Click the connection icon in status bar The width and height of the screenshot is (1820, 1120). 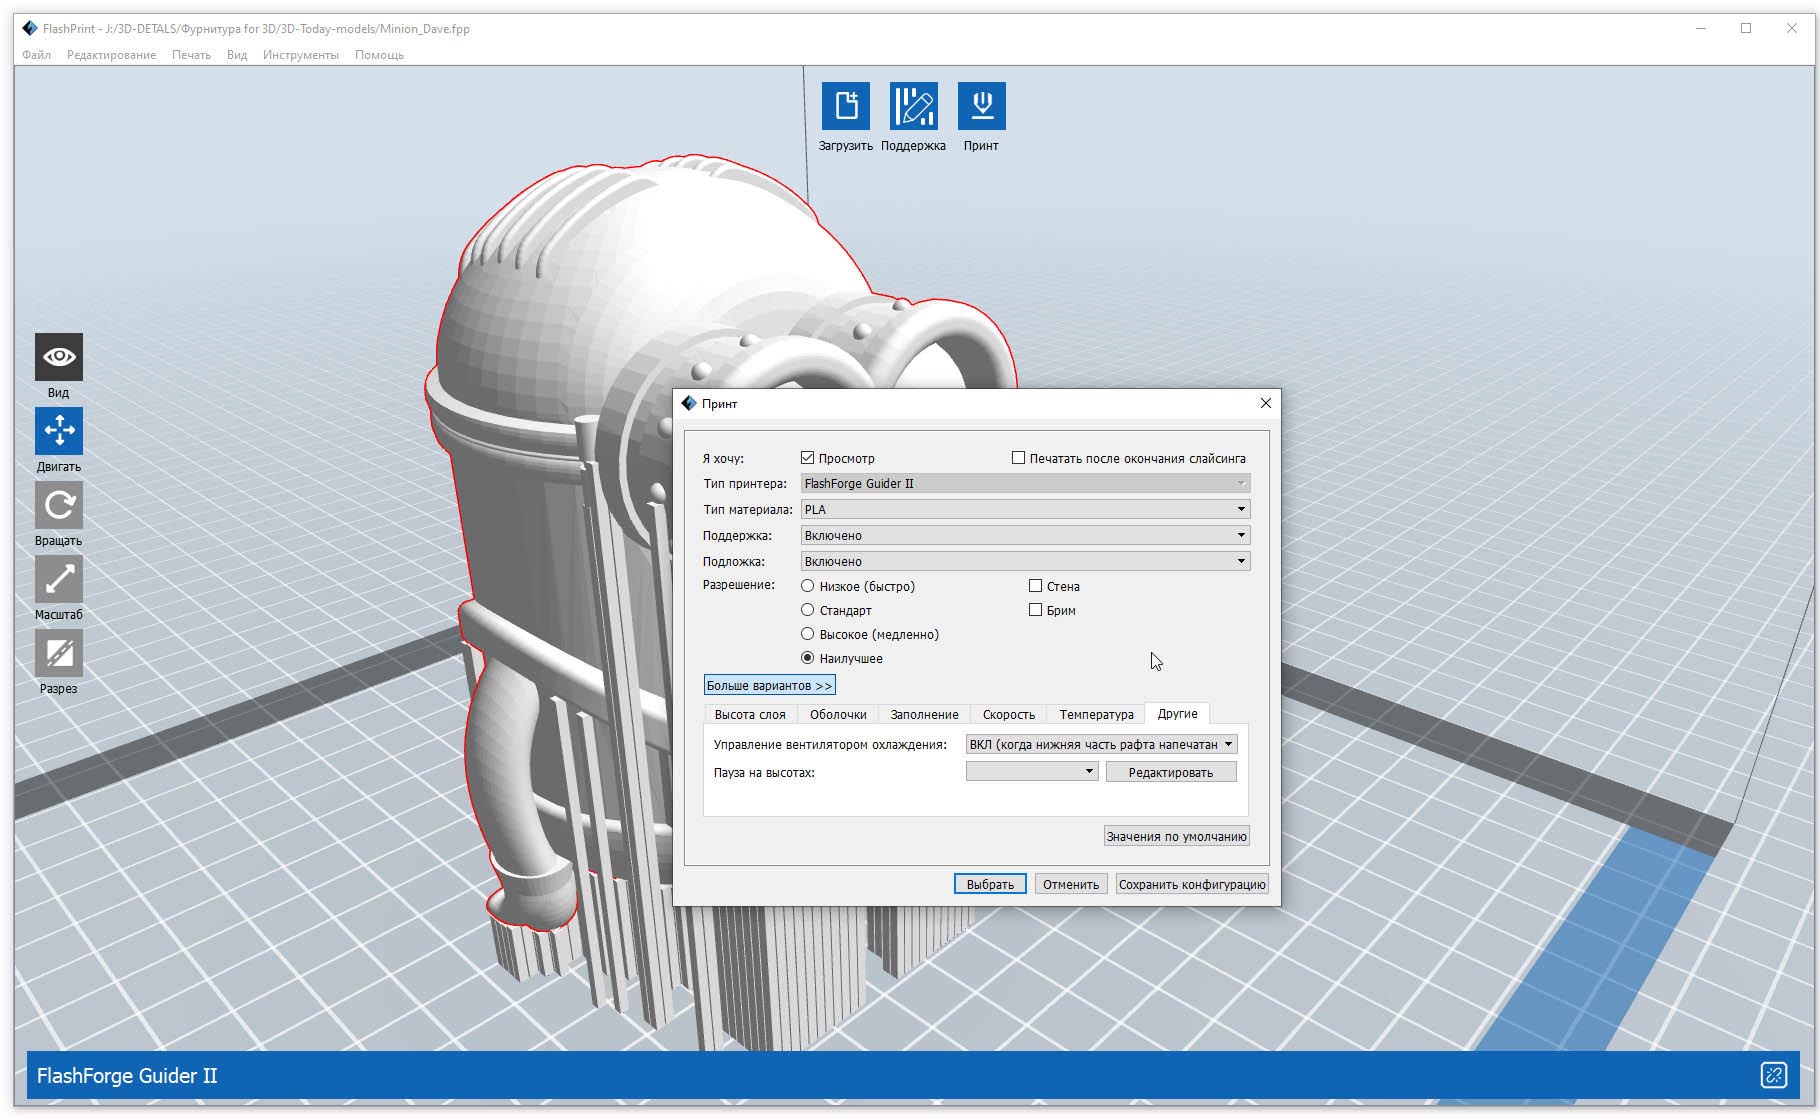[x=1773, y=1075]
